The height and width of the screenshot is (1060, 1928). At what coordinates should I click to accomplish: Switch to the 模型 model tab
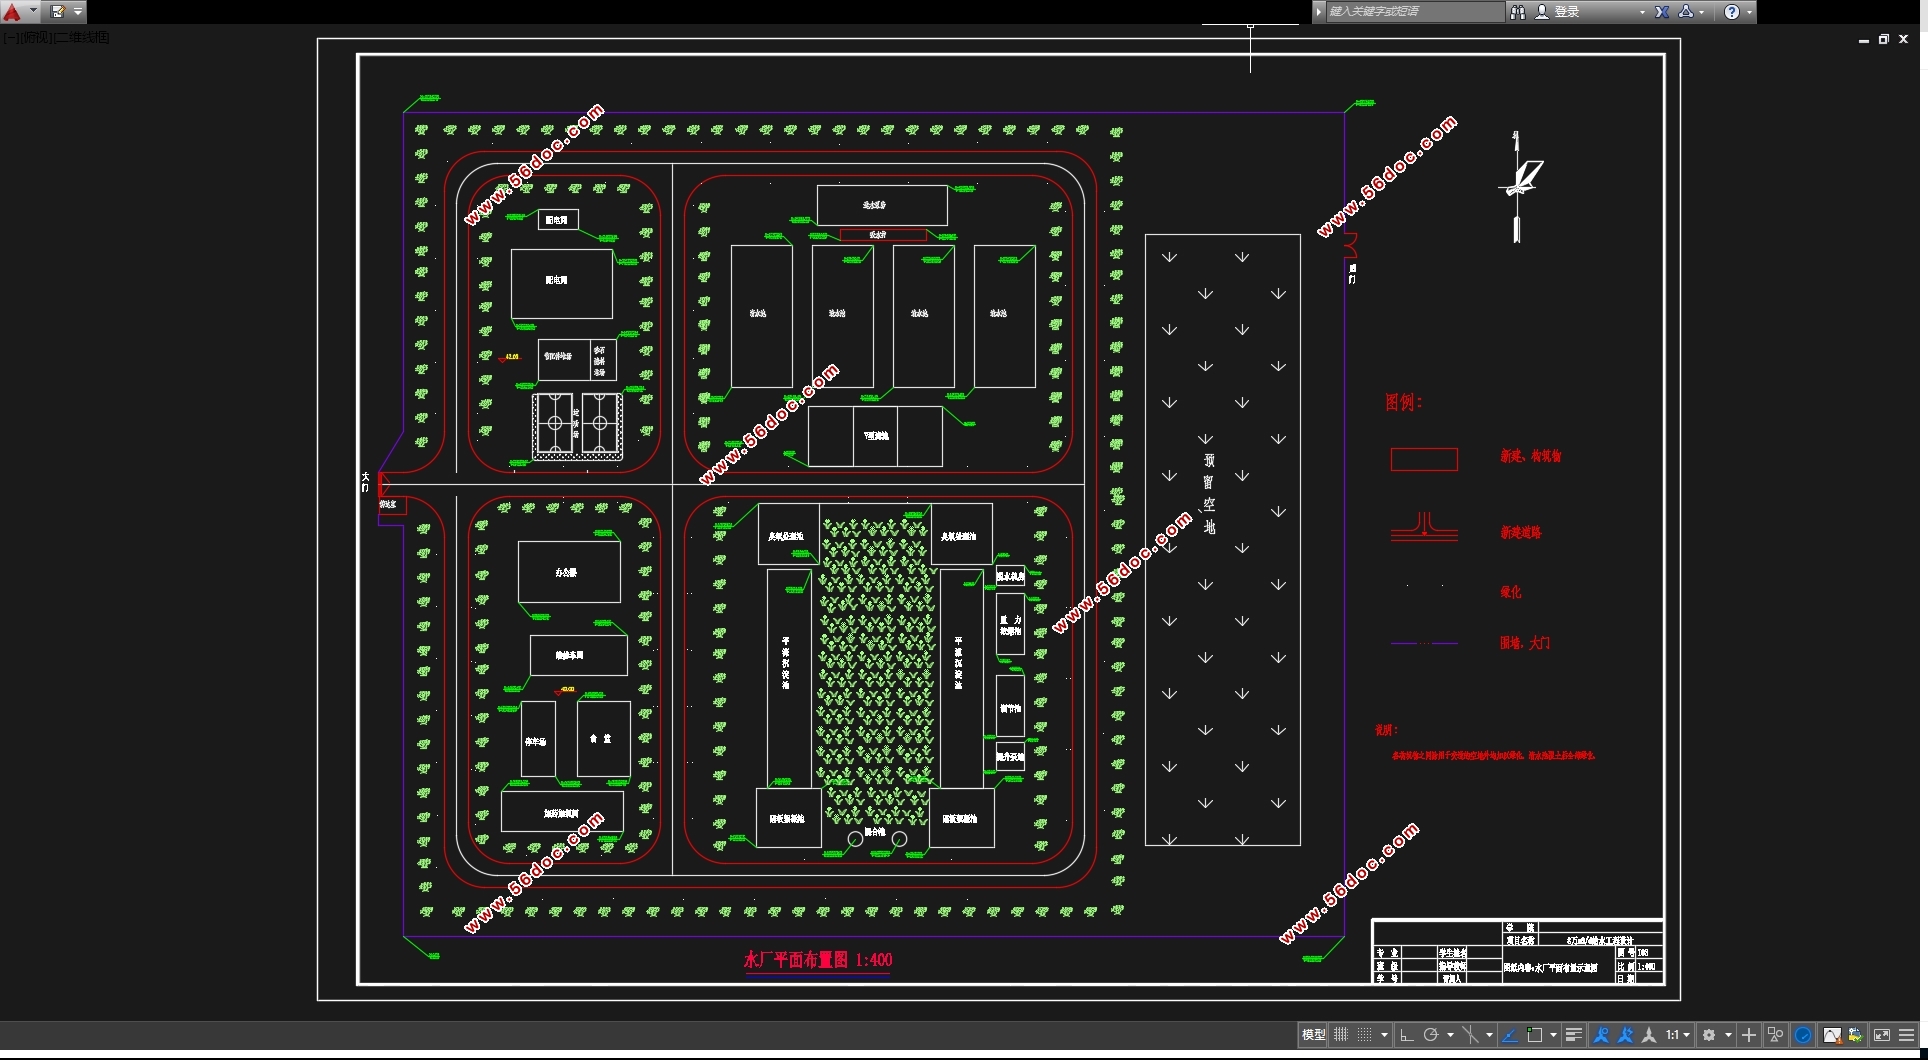point(1313,1035)
